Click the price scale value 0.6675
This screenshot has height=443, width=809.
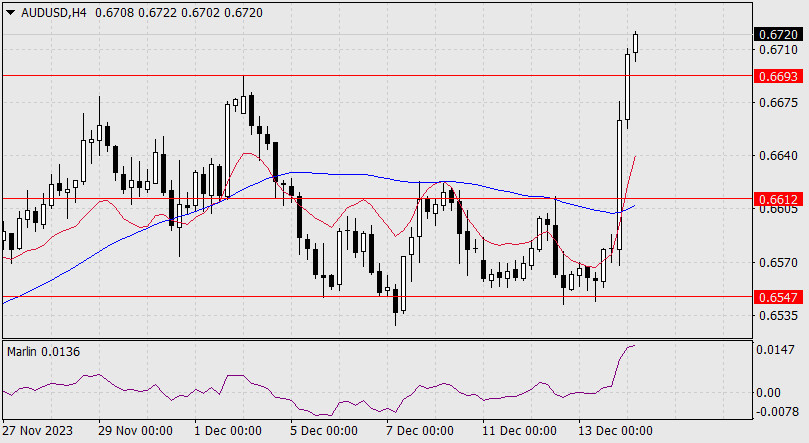pyautogui.click(x=778, y=103)
